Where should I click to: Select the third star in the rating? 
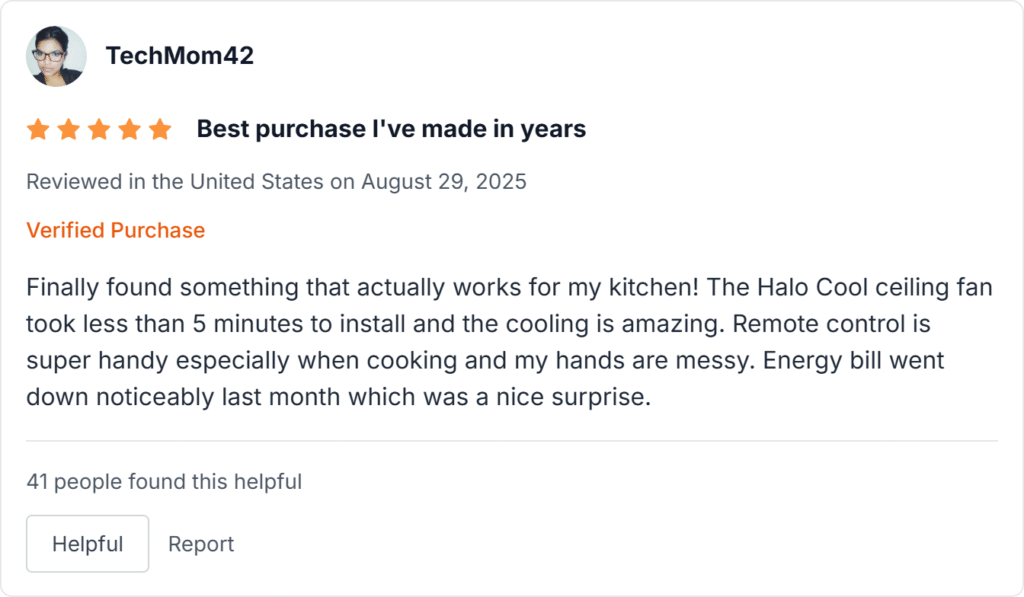coord(99,129)
